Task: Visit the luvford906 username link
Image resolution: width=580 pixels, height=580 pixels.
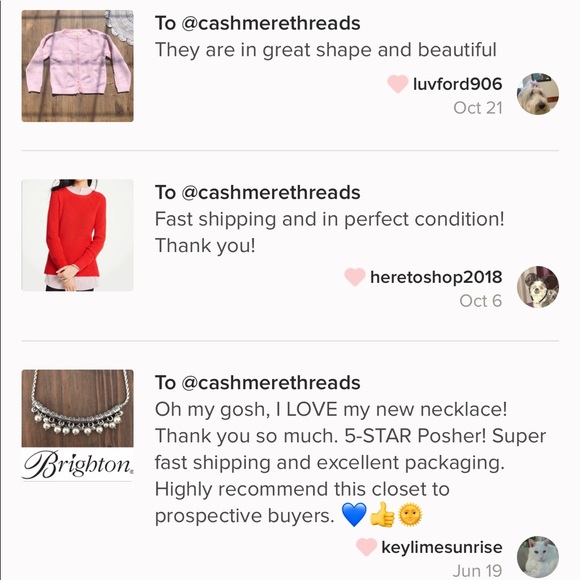Action: coord(458,84)
